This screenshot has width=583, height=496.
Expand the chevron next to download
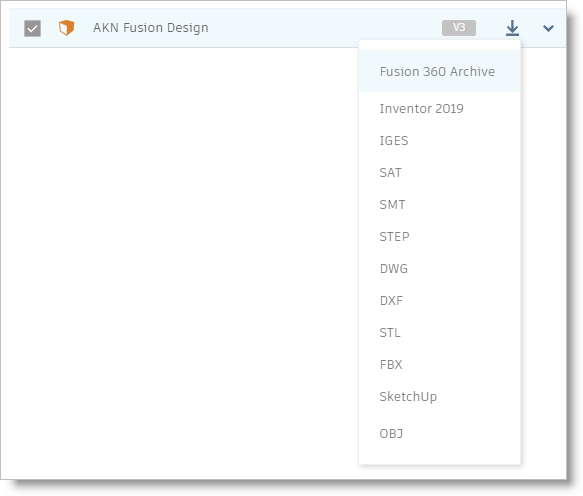[x=548, y=28]
